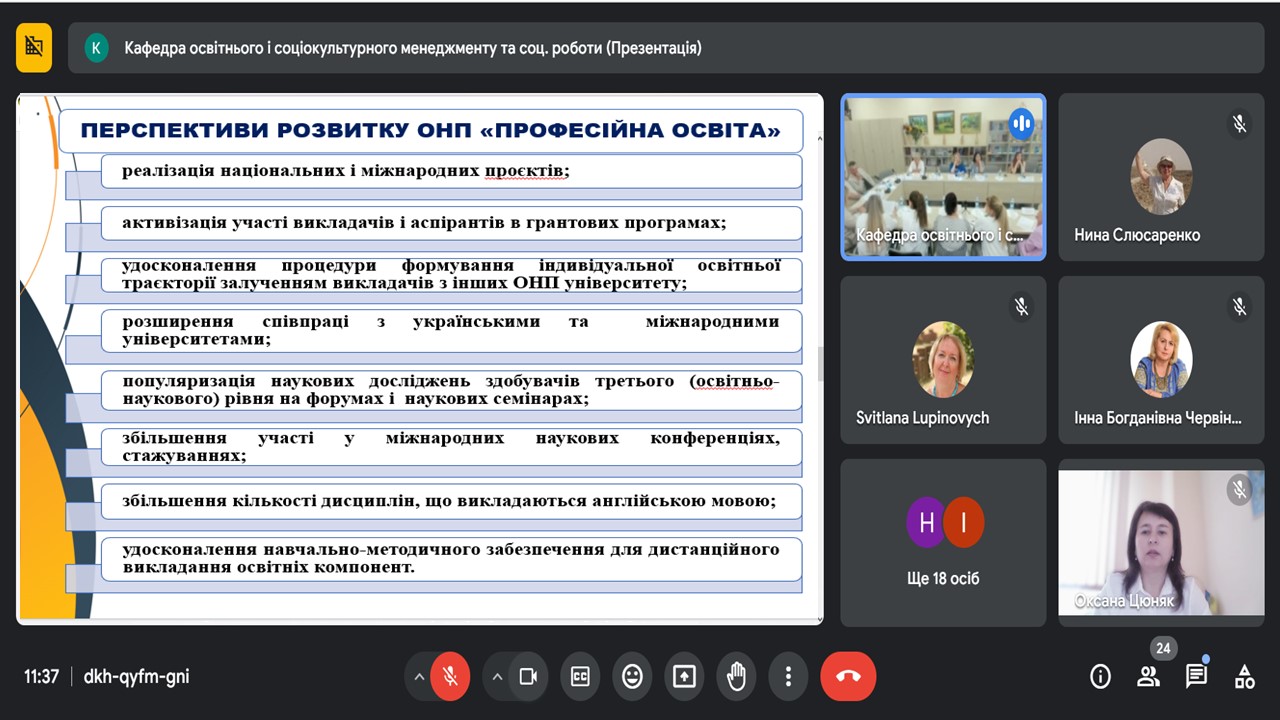The image size is (1280, 720).
Task: Open the meeting details info icon
Action: click(1100, 677)
